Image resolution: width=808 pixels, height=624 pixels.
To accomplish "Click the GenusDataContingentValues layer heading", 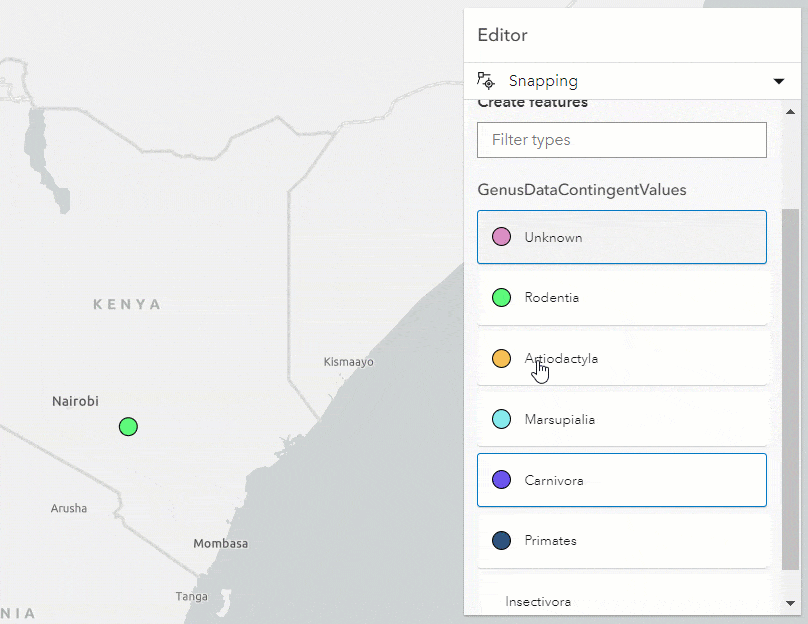I will 582,190.
